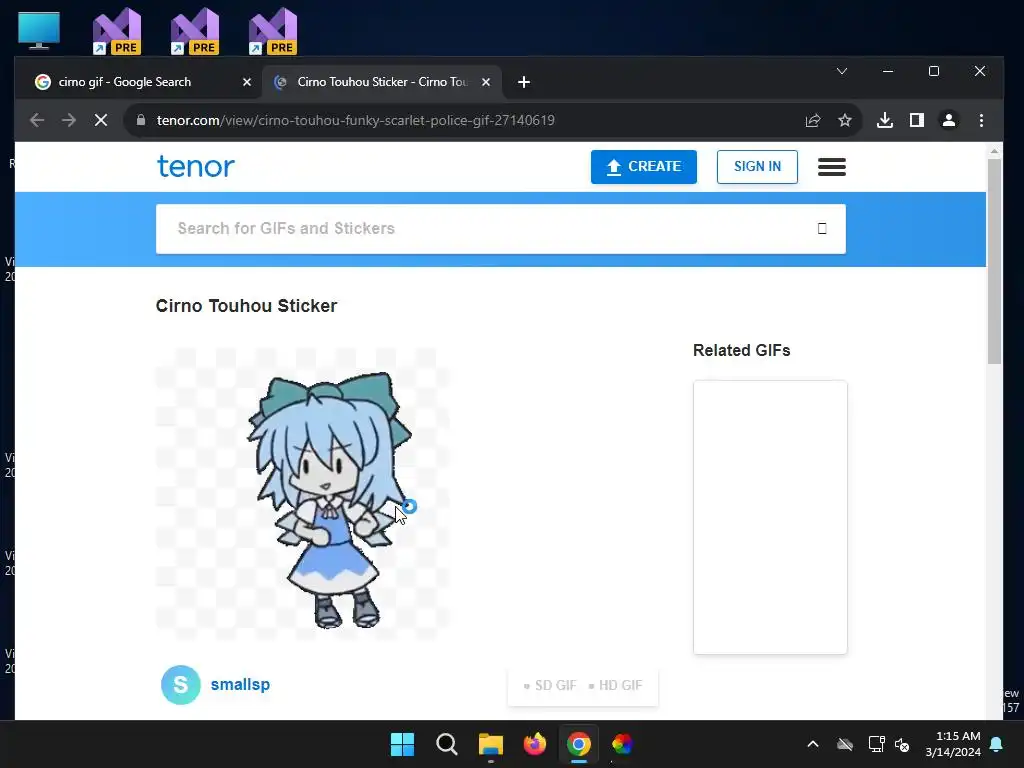Bookmark this page with the star icon

click(845, 120)
